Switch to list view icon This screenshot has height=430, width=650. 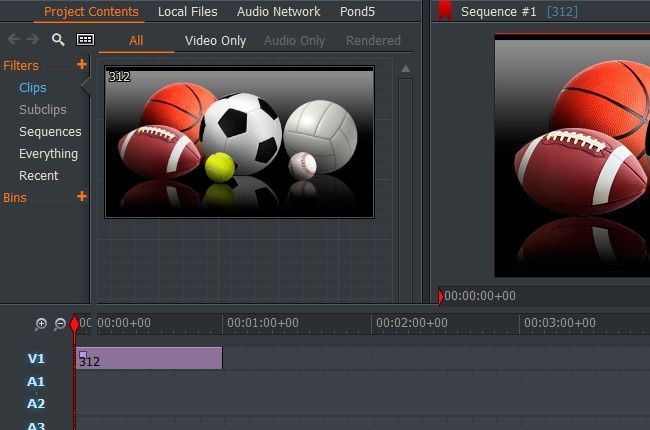pos(85,40)
